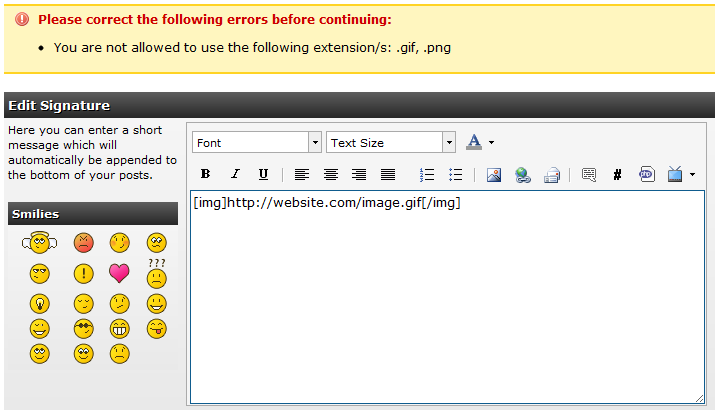Insert the tongue-out smiley
Viewport: 715px width, 410px height.
[x=156, y=329]
